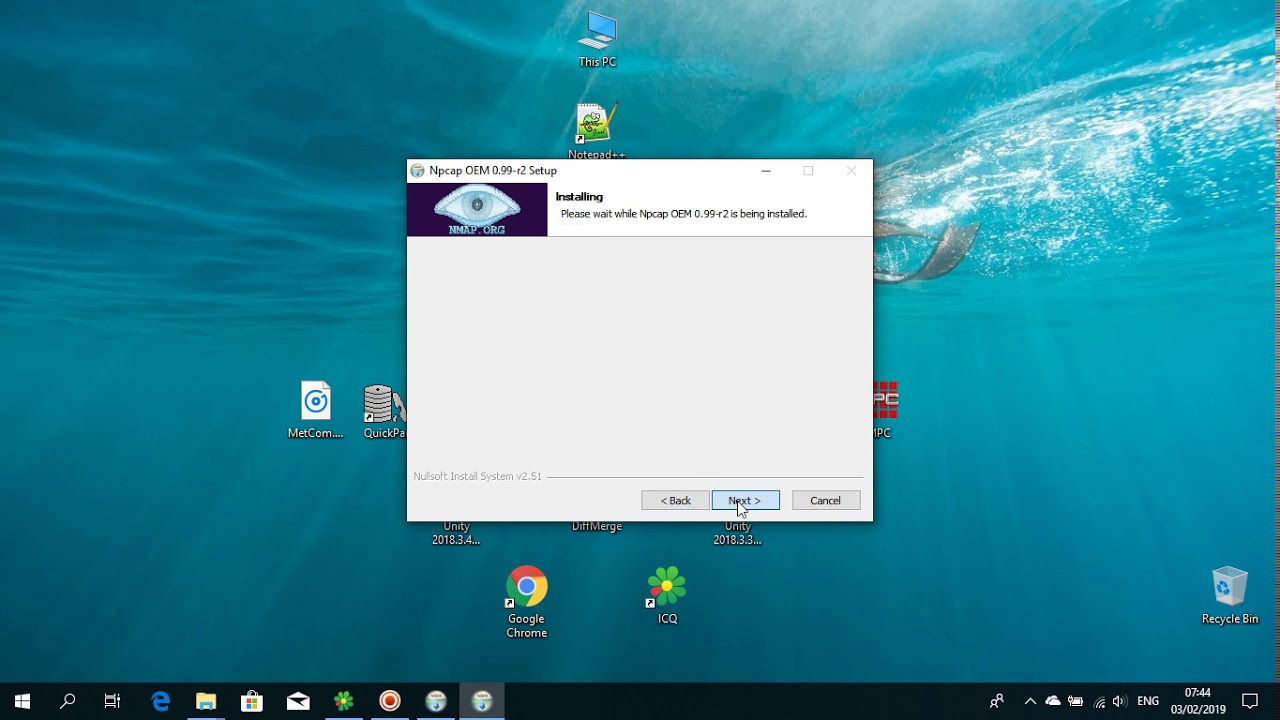Select the Notepad++ desktop shortcut

(597, 131)
